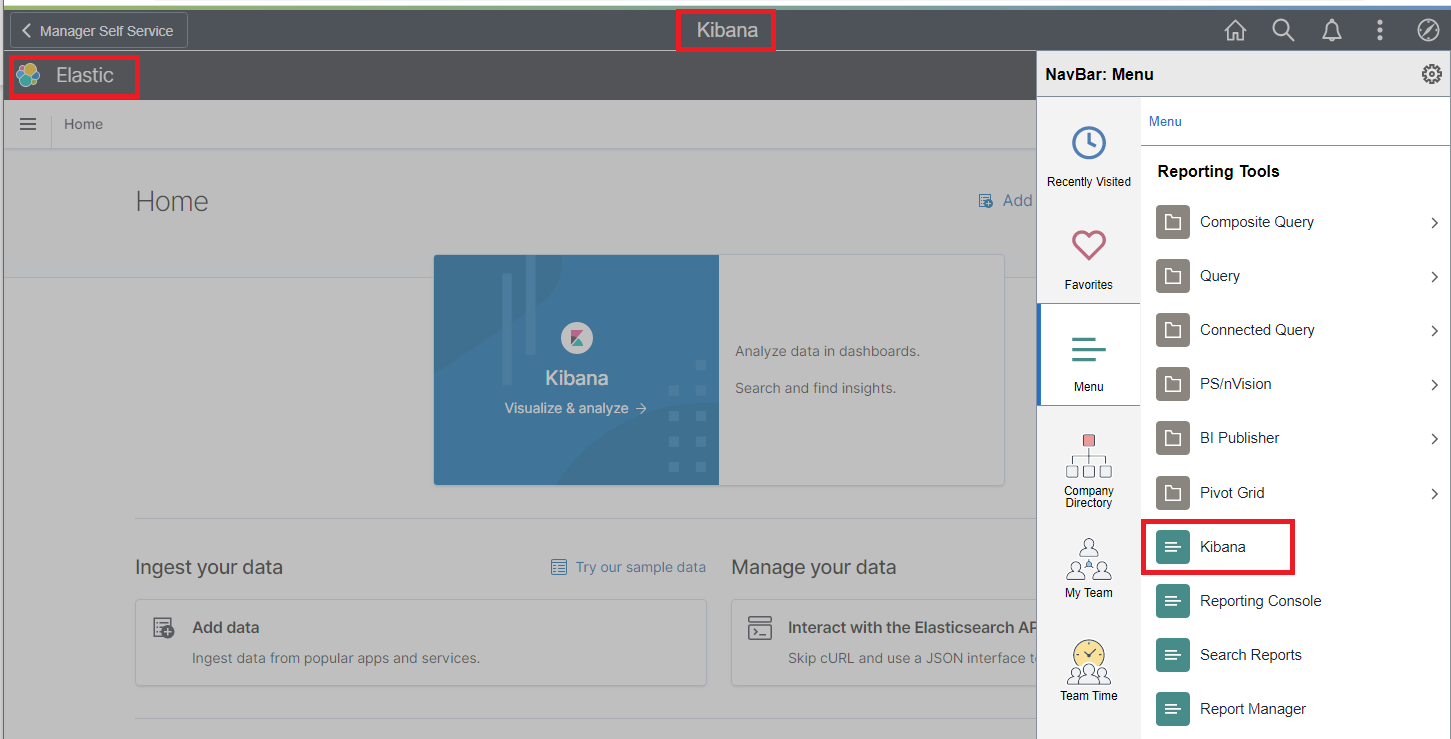Open the Company Directory tile

pyautogui.click(x=1089, y=471)
